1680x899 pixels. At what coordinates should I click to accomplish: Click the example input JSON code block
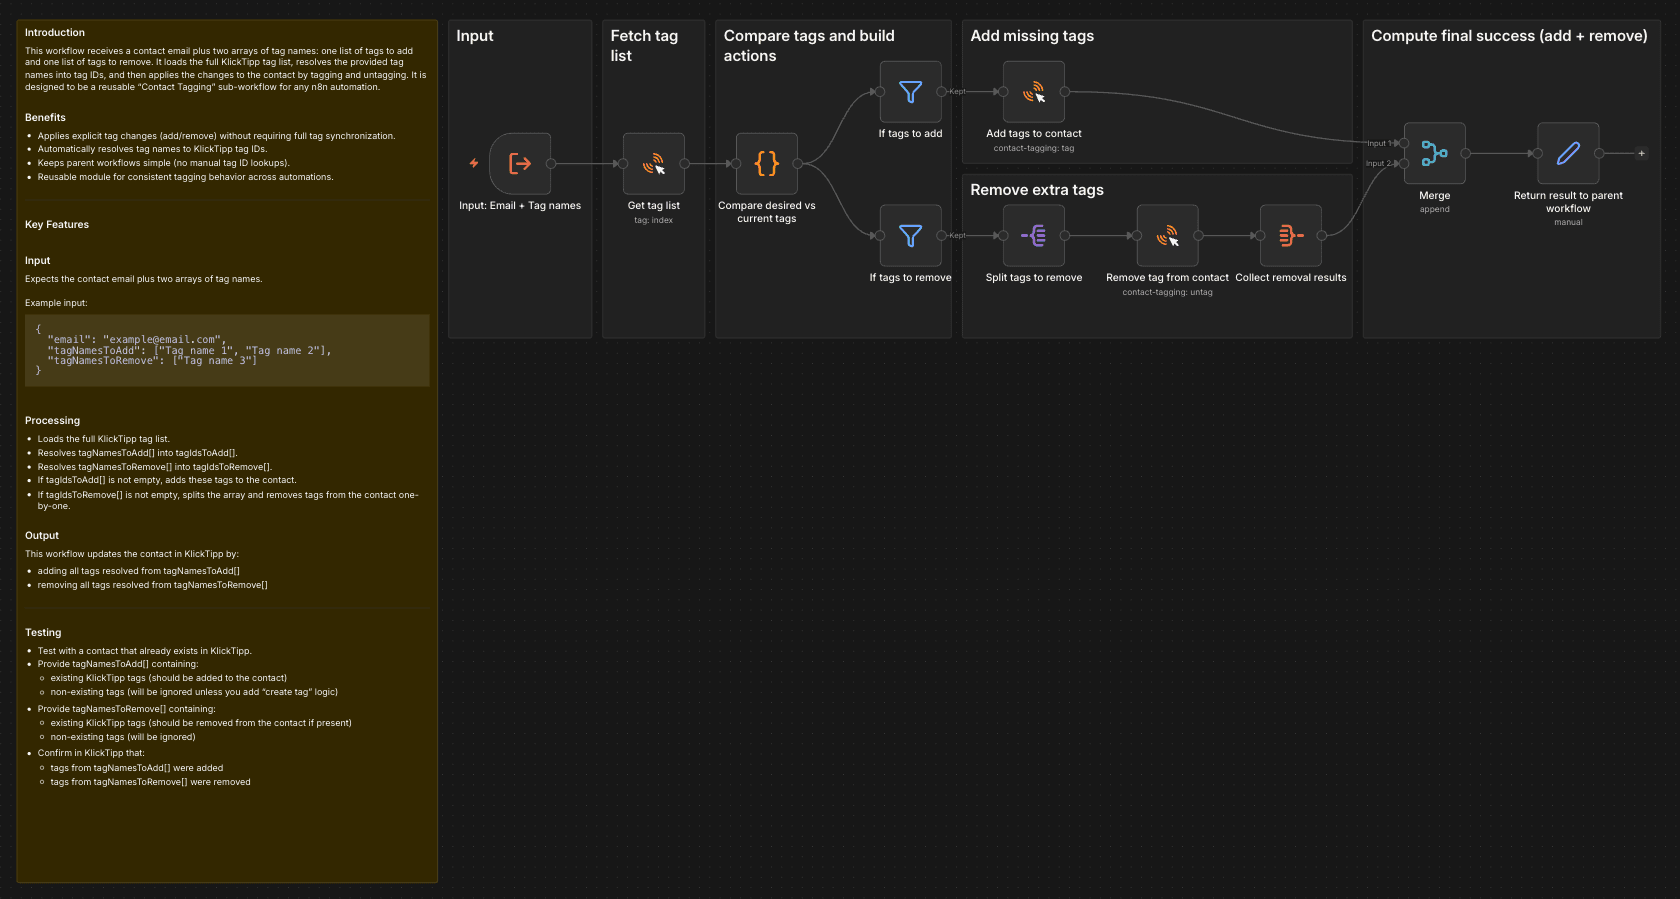click(x=227, y=350)
